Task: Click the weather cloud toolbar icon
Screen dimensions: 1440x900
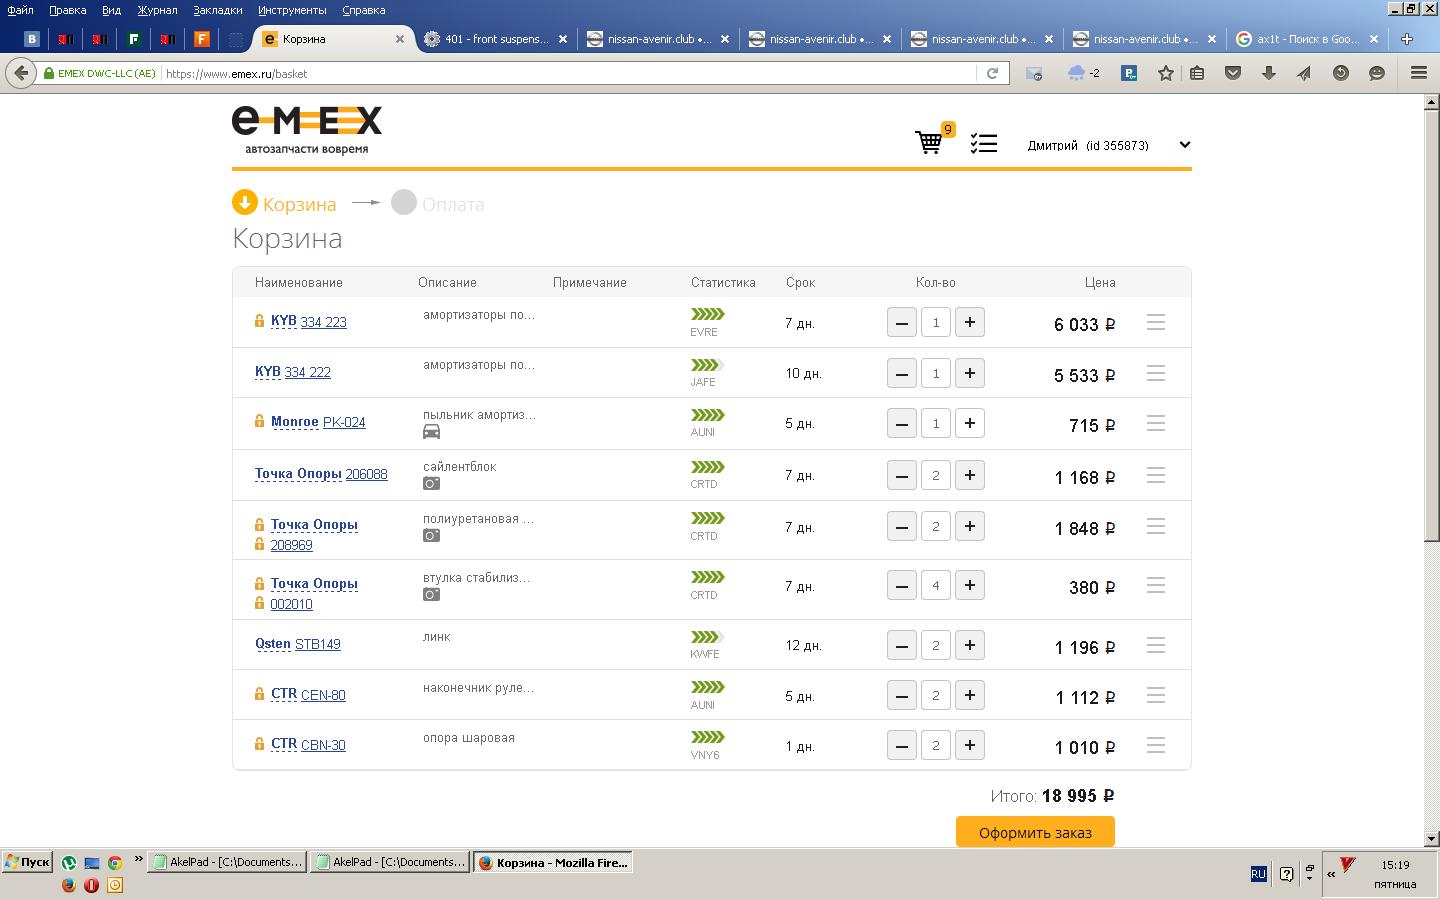Action: [1077, 73]
